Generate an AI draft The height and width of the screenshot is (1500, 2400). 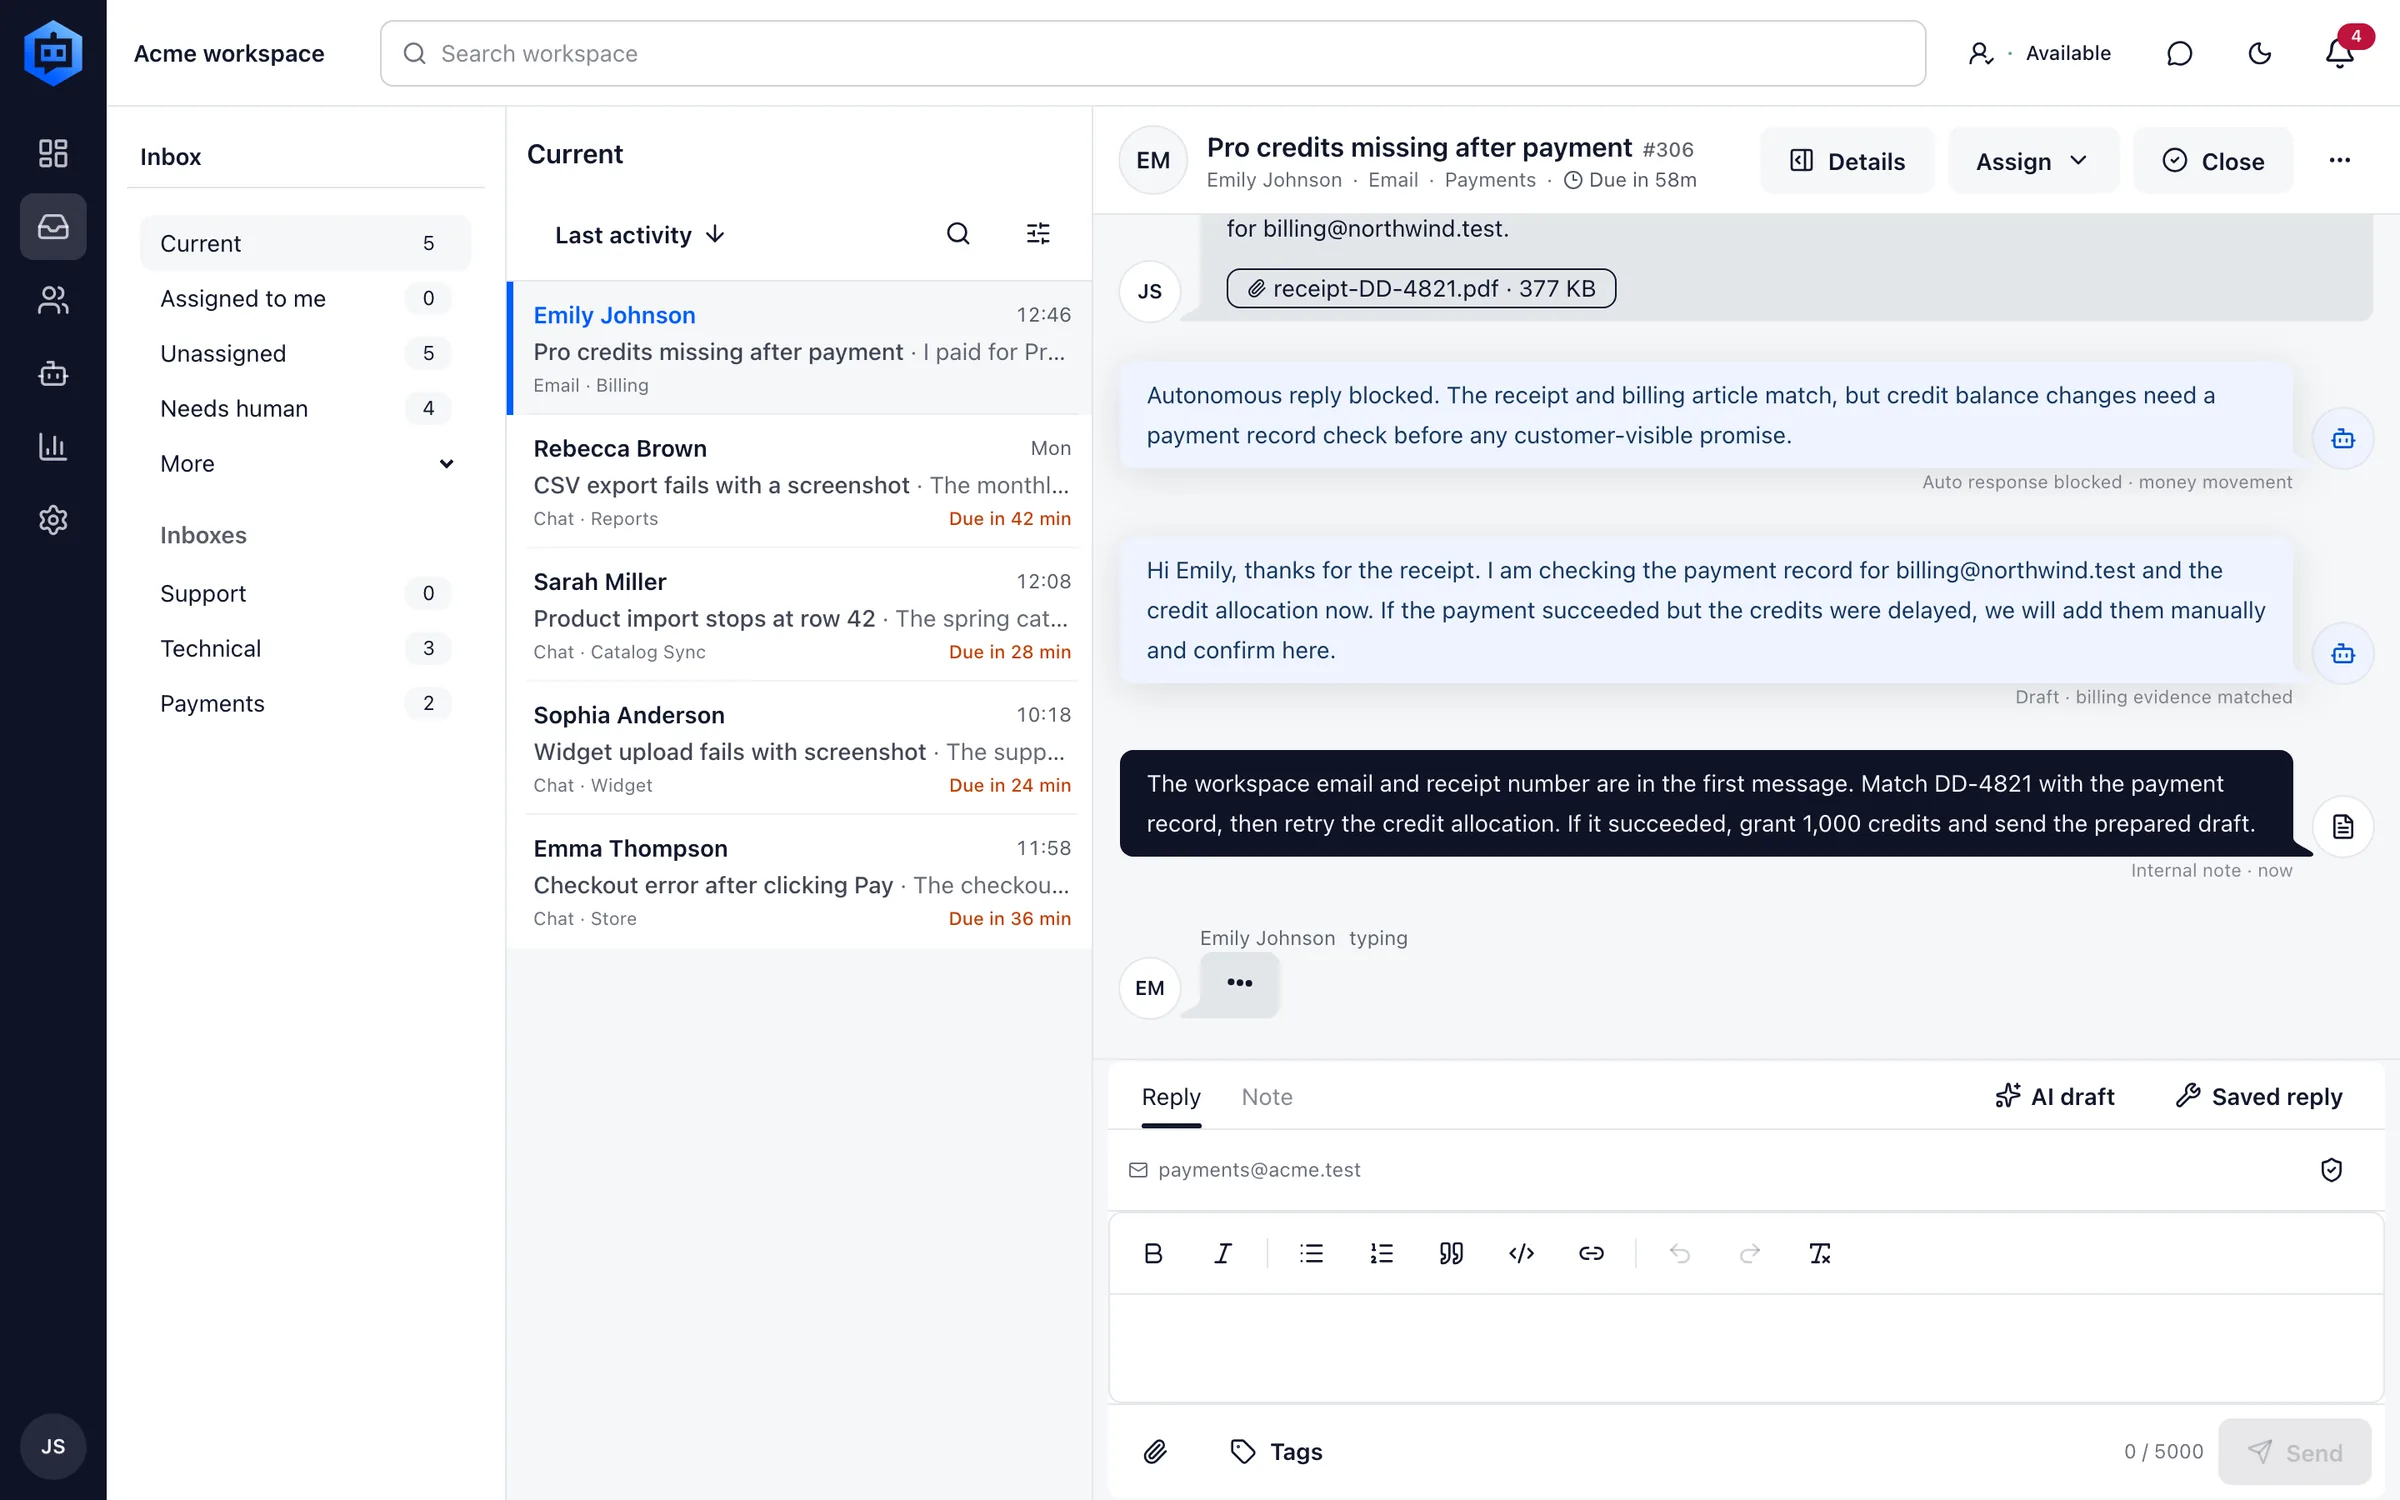pos(2055,1097)
